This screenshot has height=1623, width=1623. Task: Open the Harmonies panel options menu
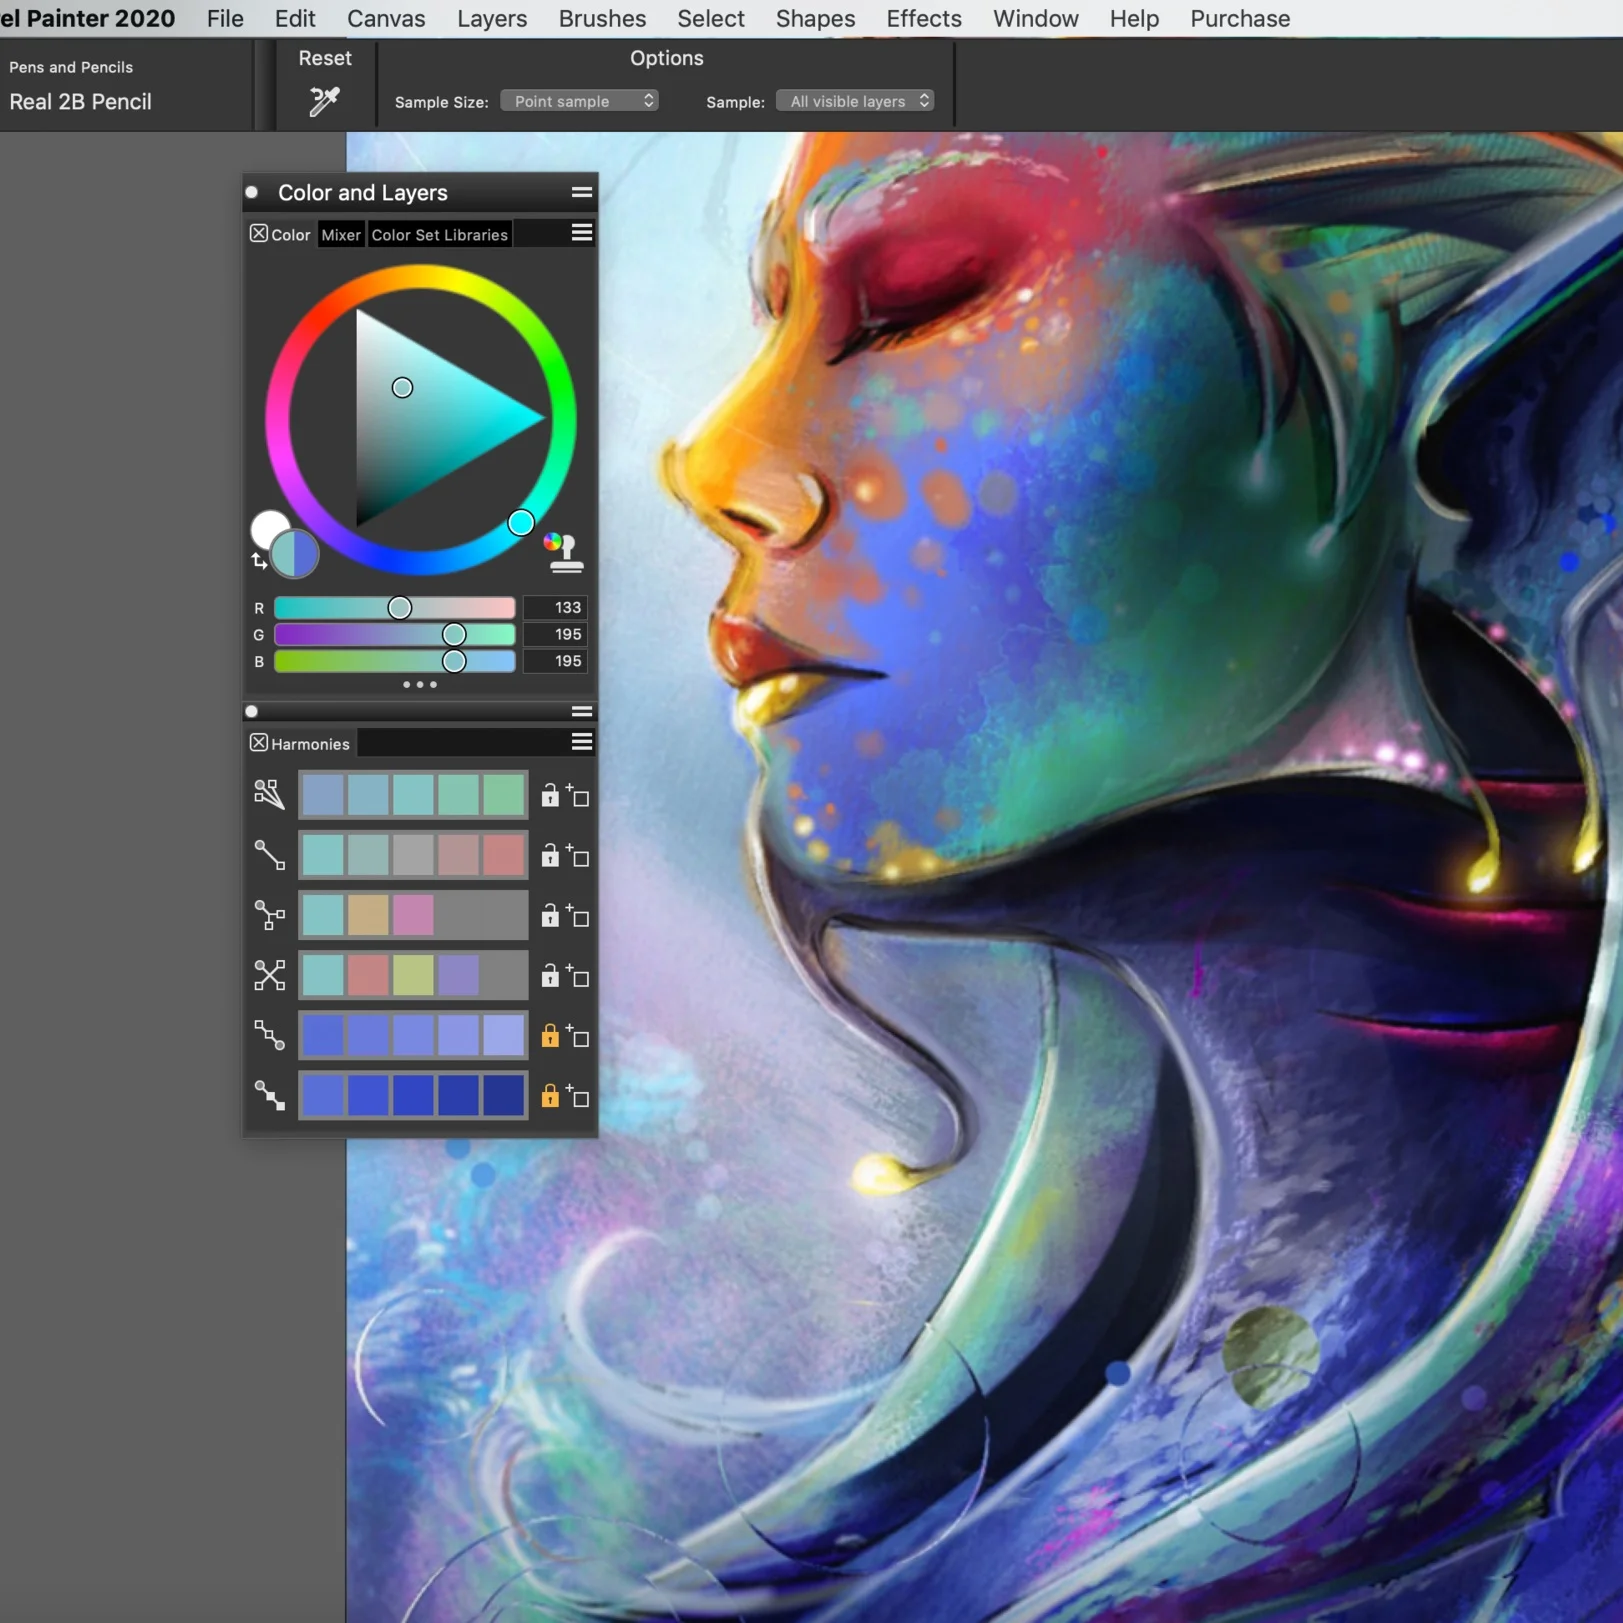coord(582,742)
